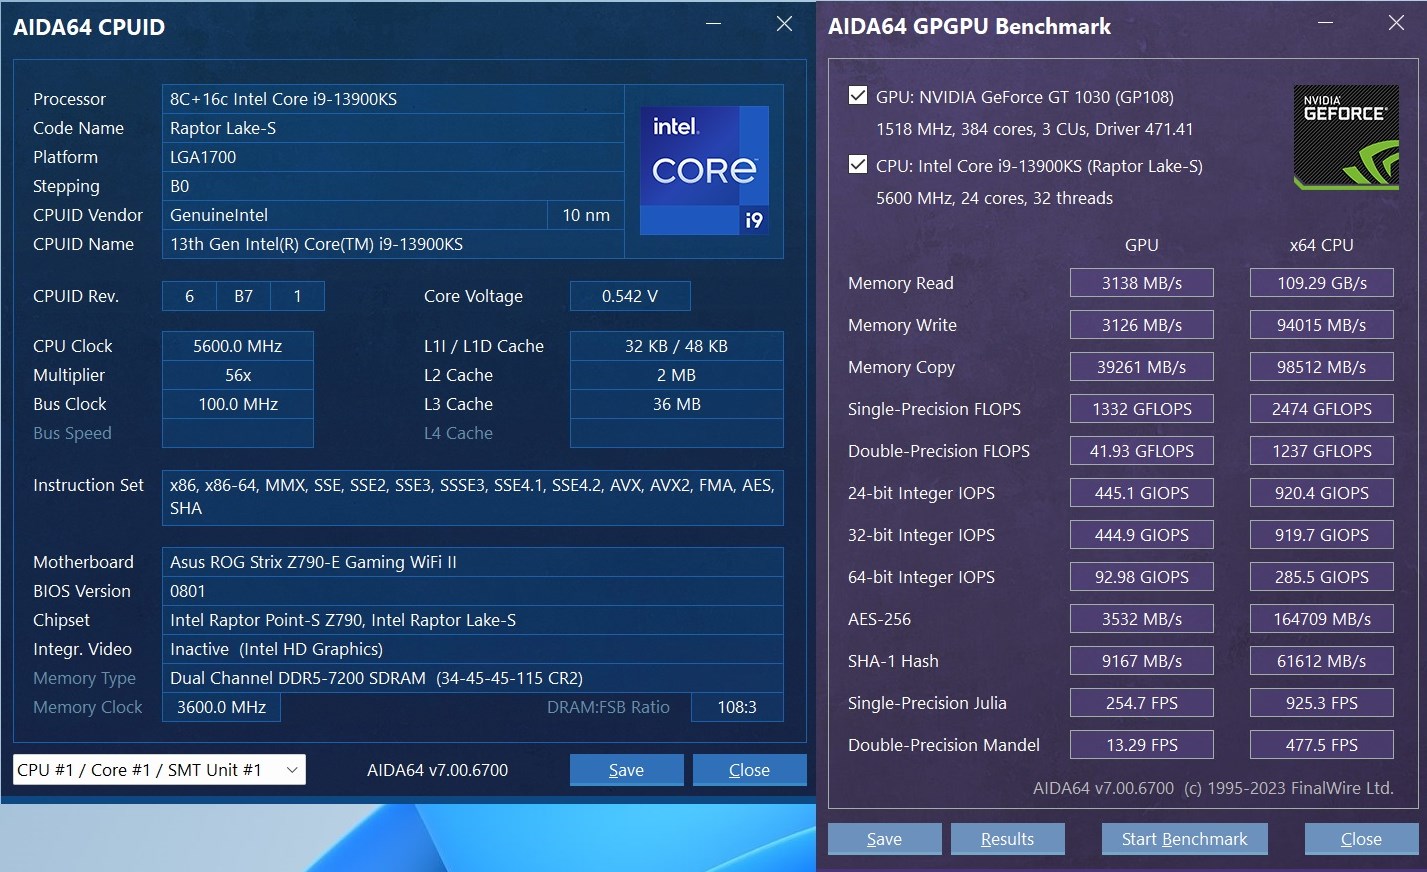Click the CPU Clock value 5600.0 MHz
The image size is (1427, 872).
click(x=238, y=346)
